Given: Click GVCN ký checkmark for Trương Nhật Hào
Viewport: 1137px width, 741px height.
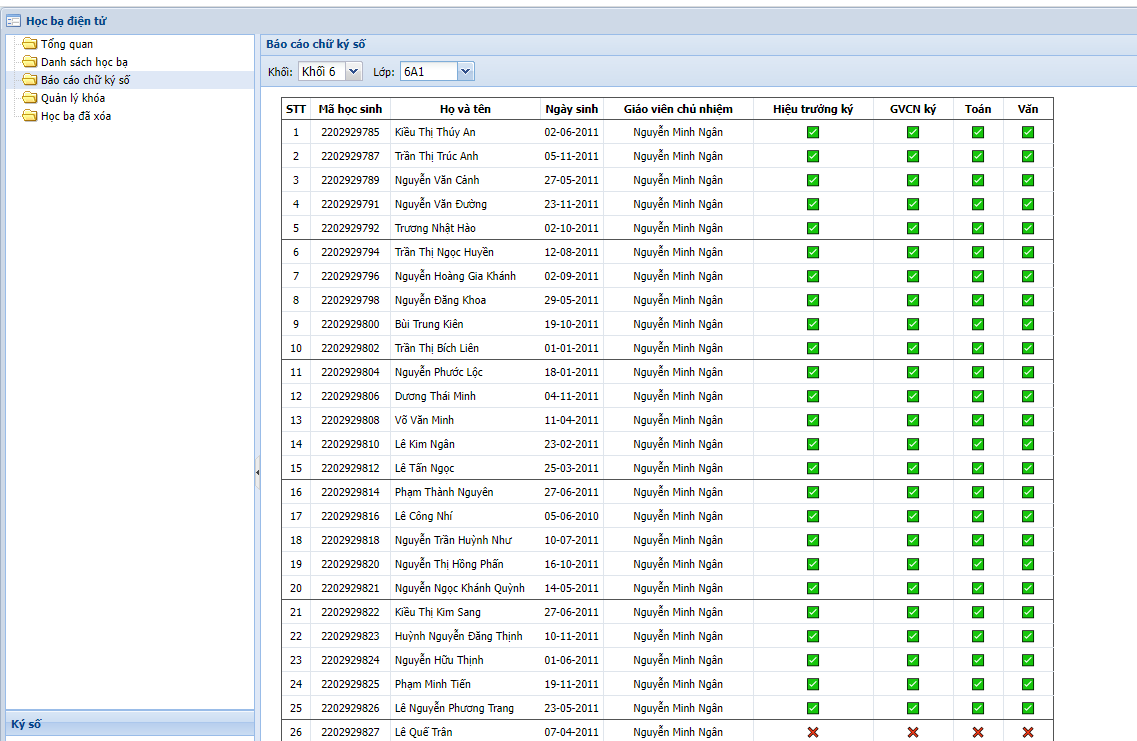Looking at the screenshot, I should tap(913, 228).
